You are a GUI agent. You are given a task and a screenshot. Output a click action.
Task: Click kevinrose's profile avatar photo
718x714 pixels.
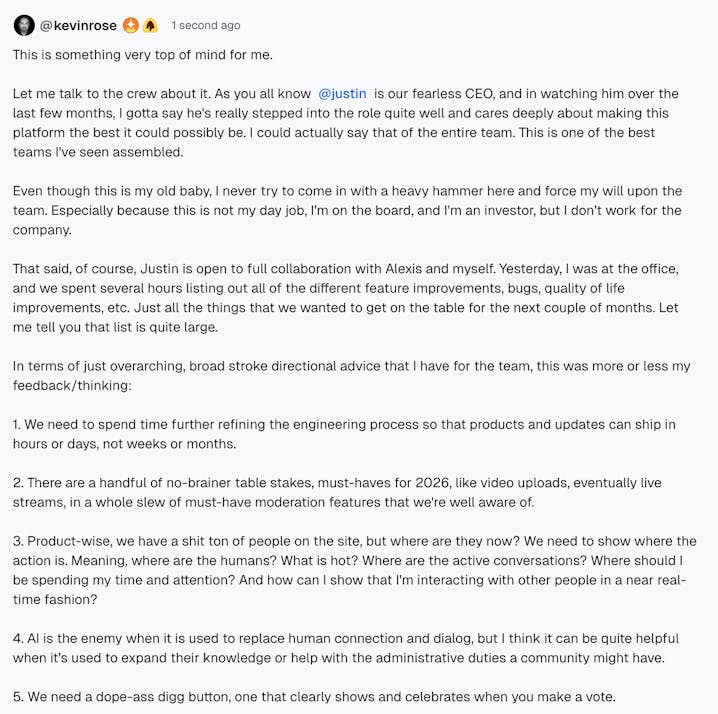click(23, 25)
